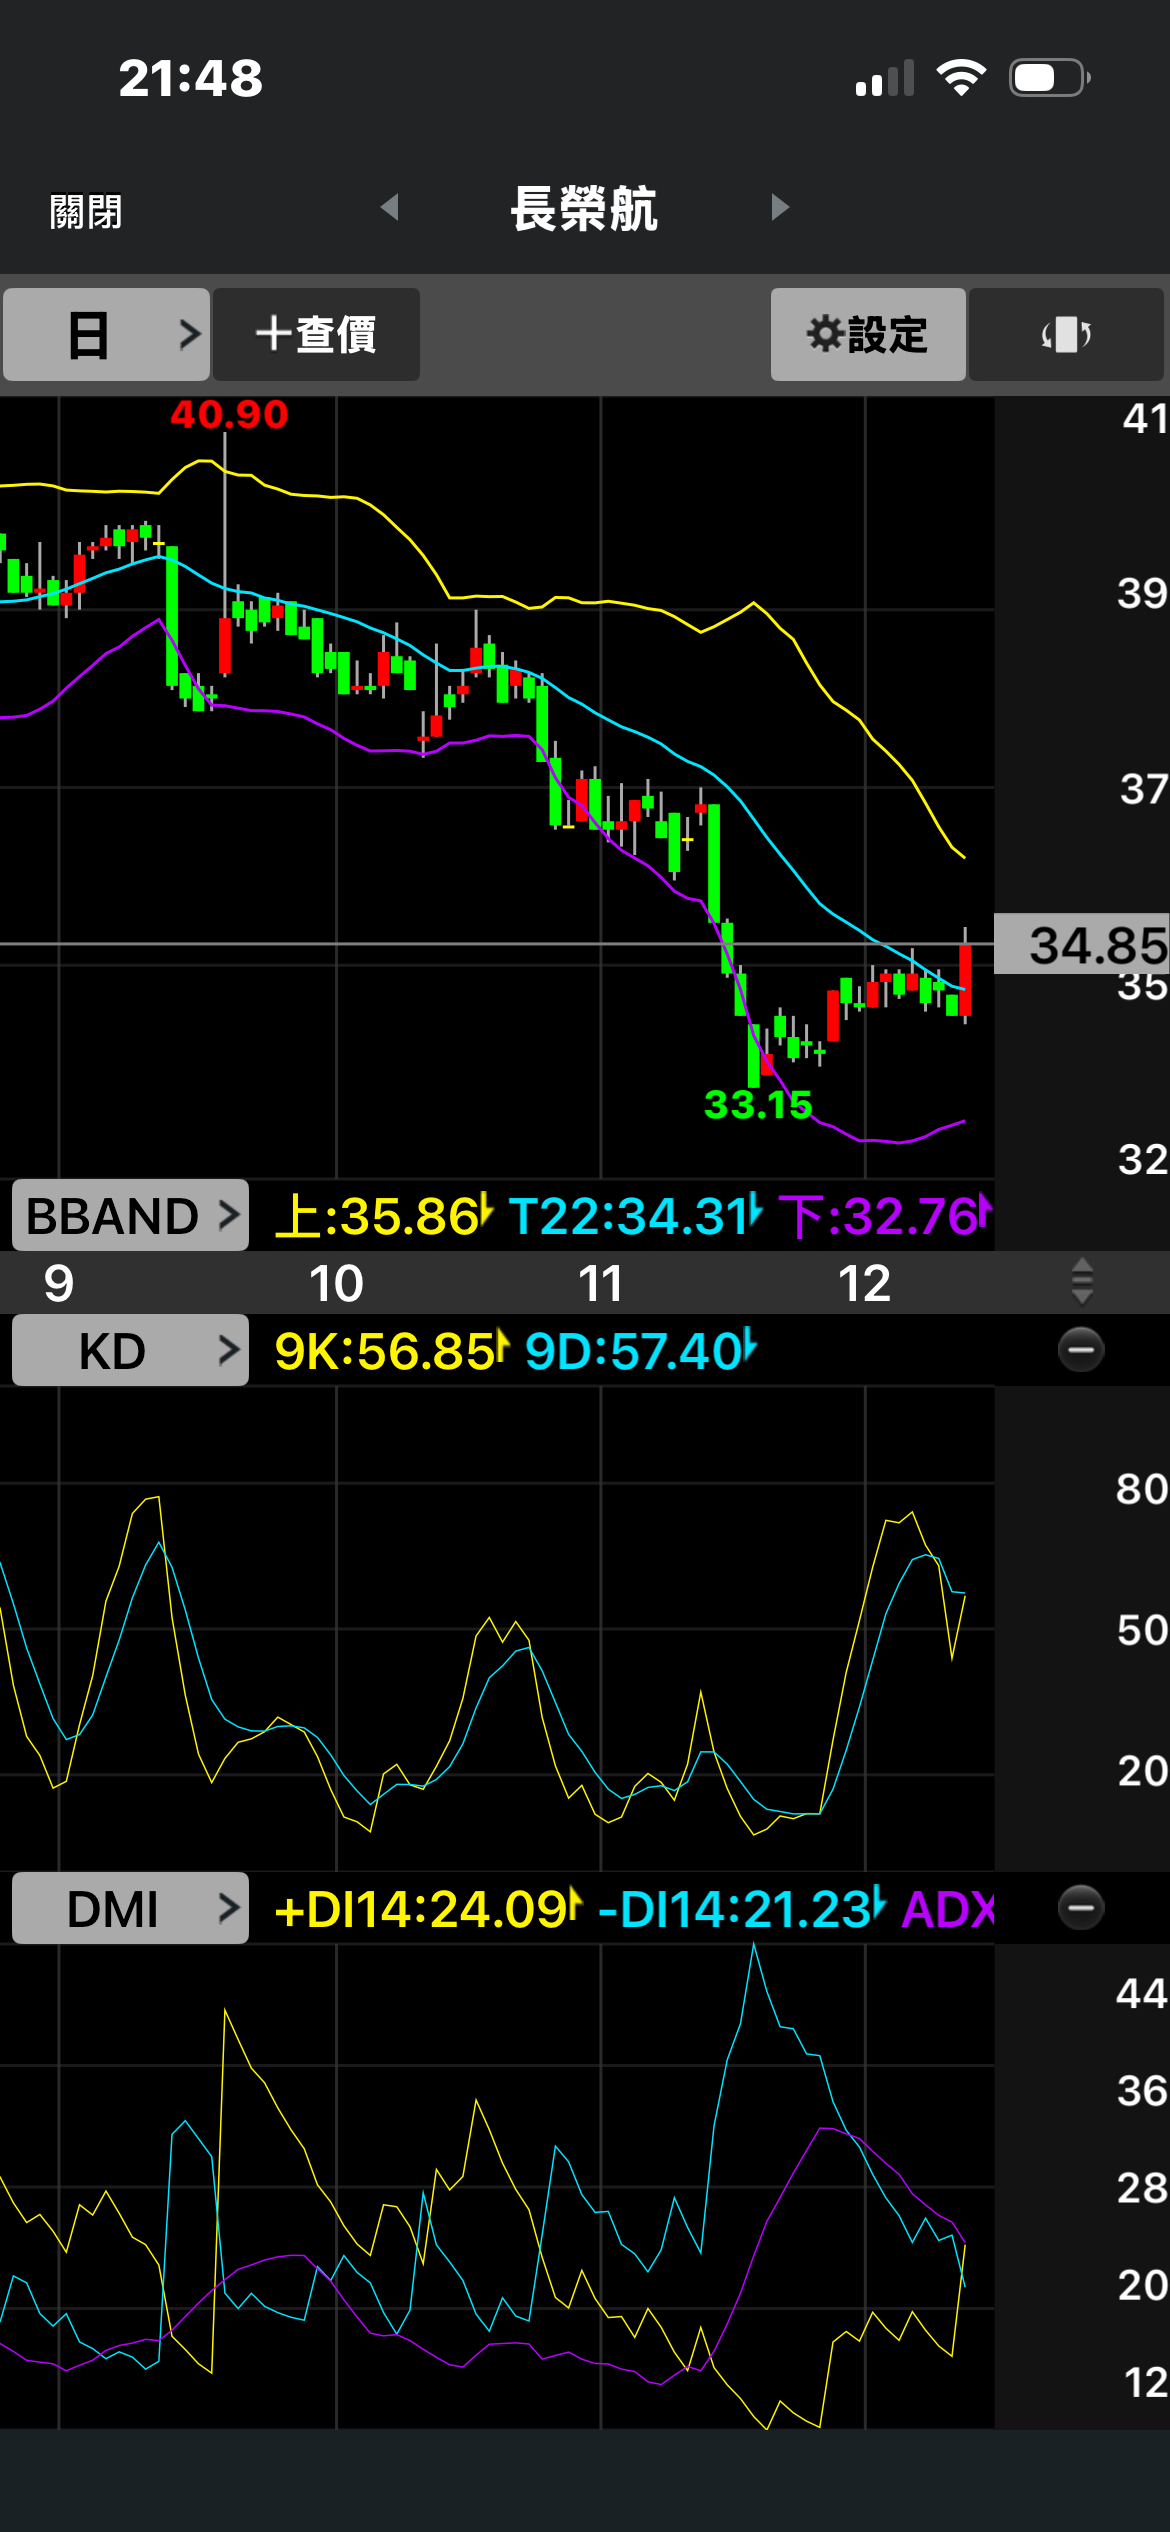Screen dimensions: 1170x2532
Task: Activate the 查價 price lookup button
Action: pos(316,334)
